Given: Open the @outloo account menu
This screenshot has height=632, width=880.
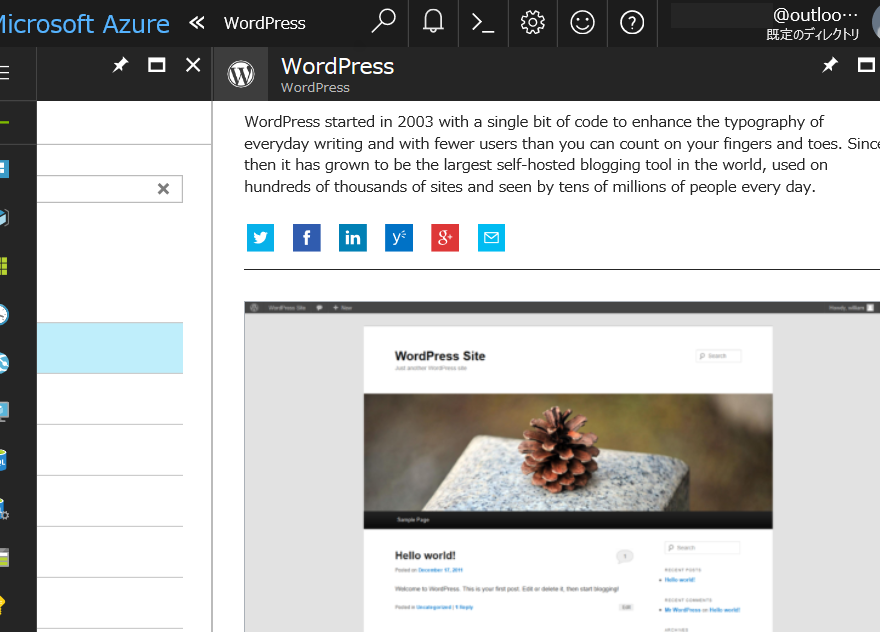Looking at the screenshot, I should click(812, 24).
